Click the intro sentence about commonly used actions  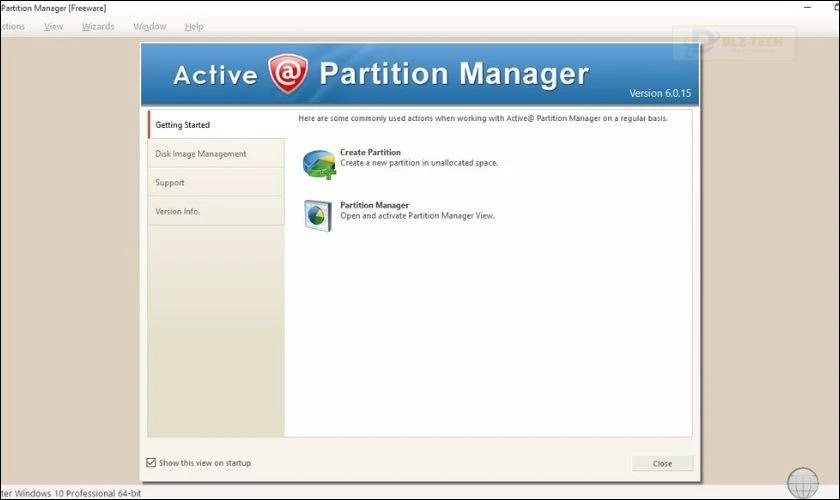click(x=483, y=118)
